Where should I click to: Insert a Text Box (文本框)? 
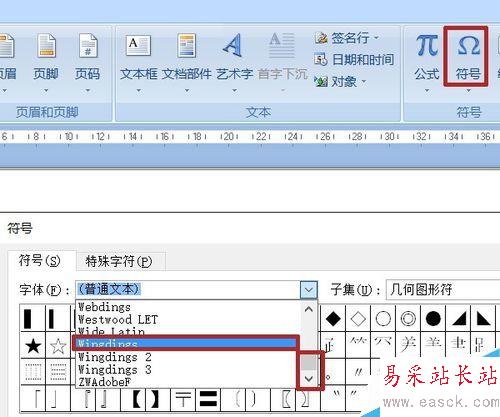click(x=138, y=62)
